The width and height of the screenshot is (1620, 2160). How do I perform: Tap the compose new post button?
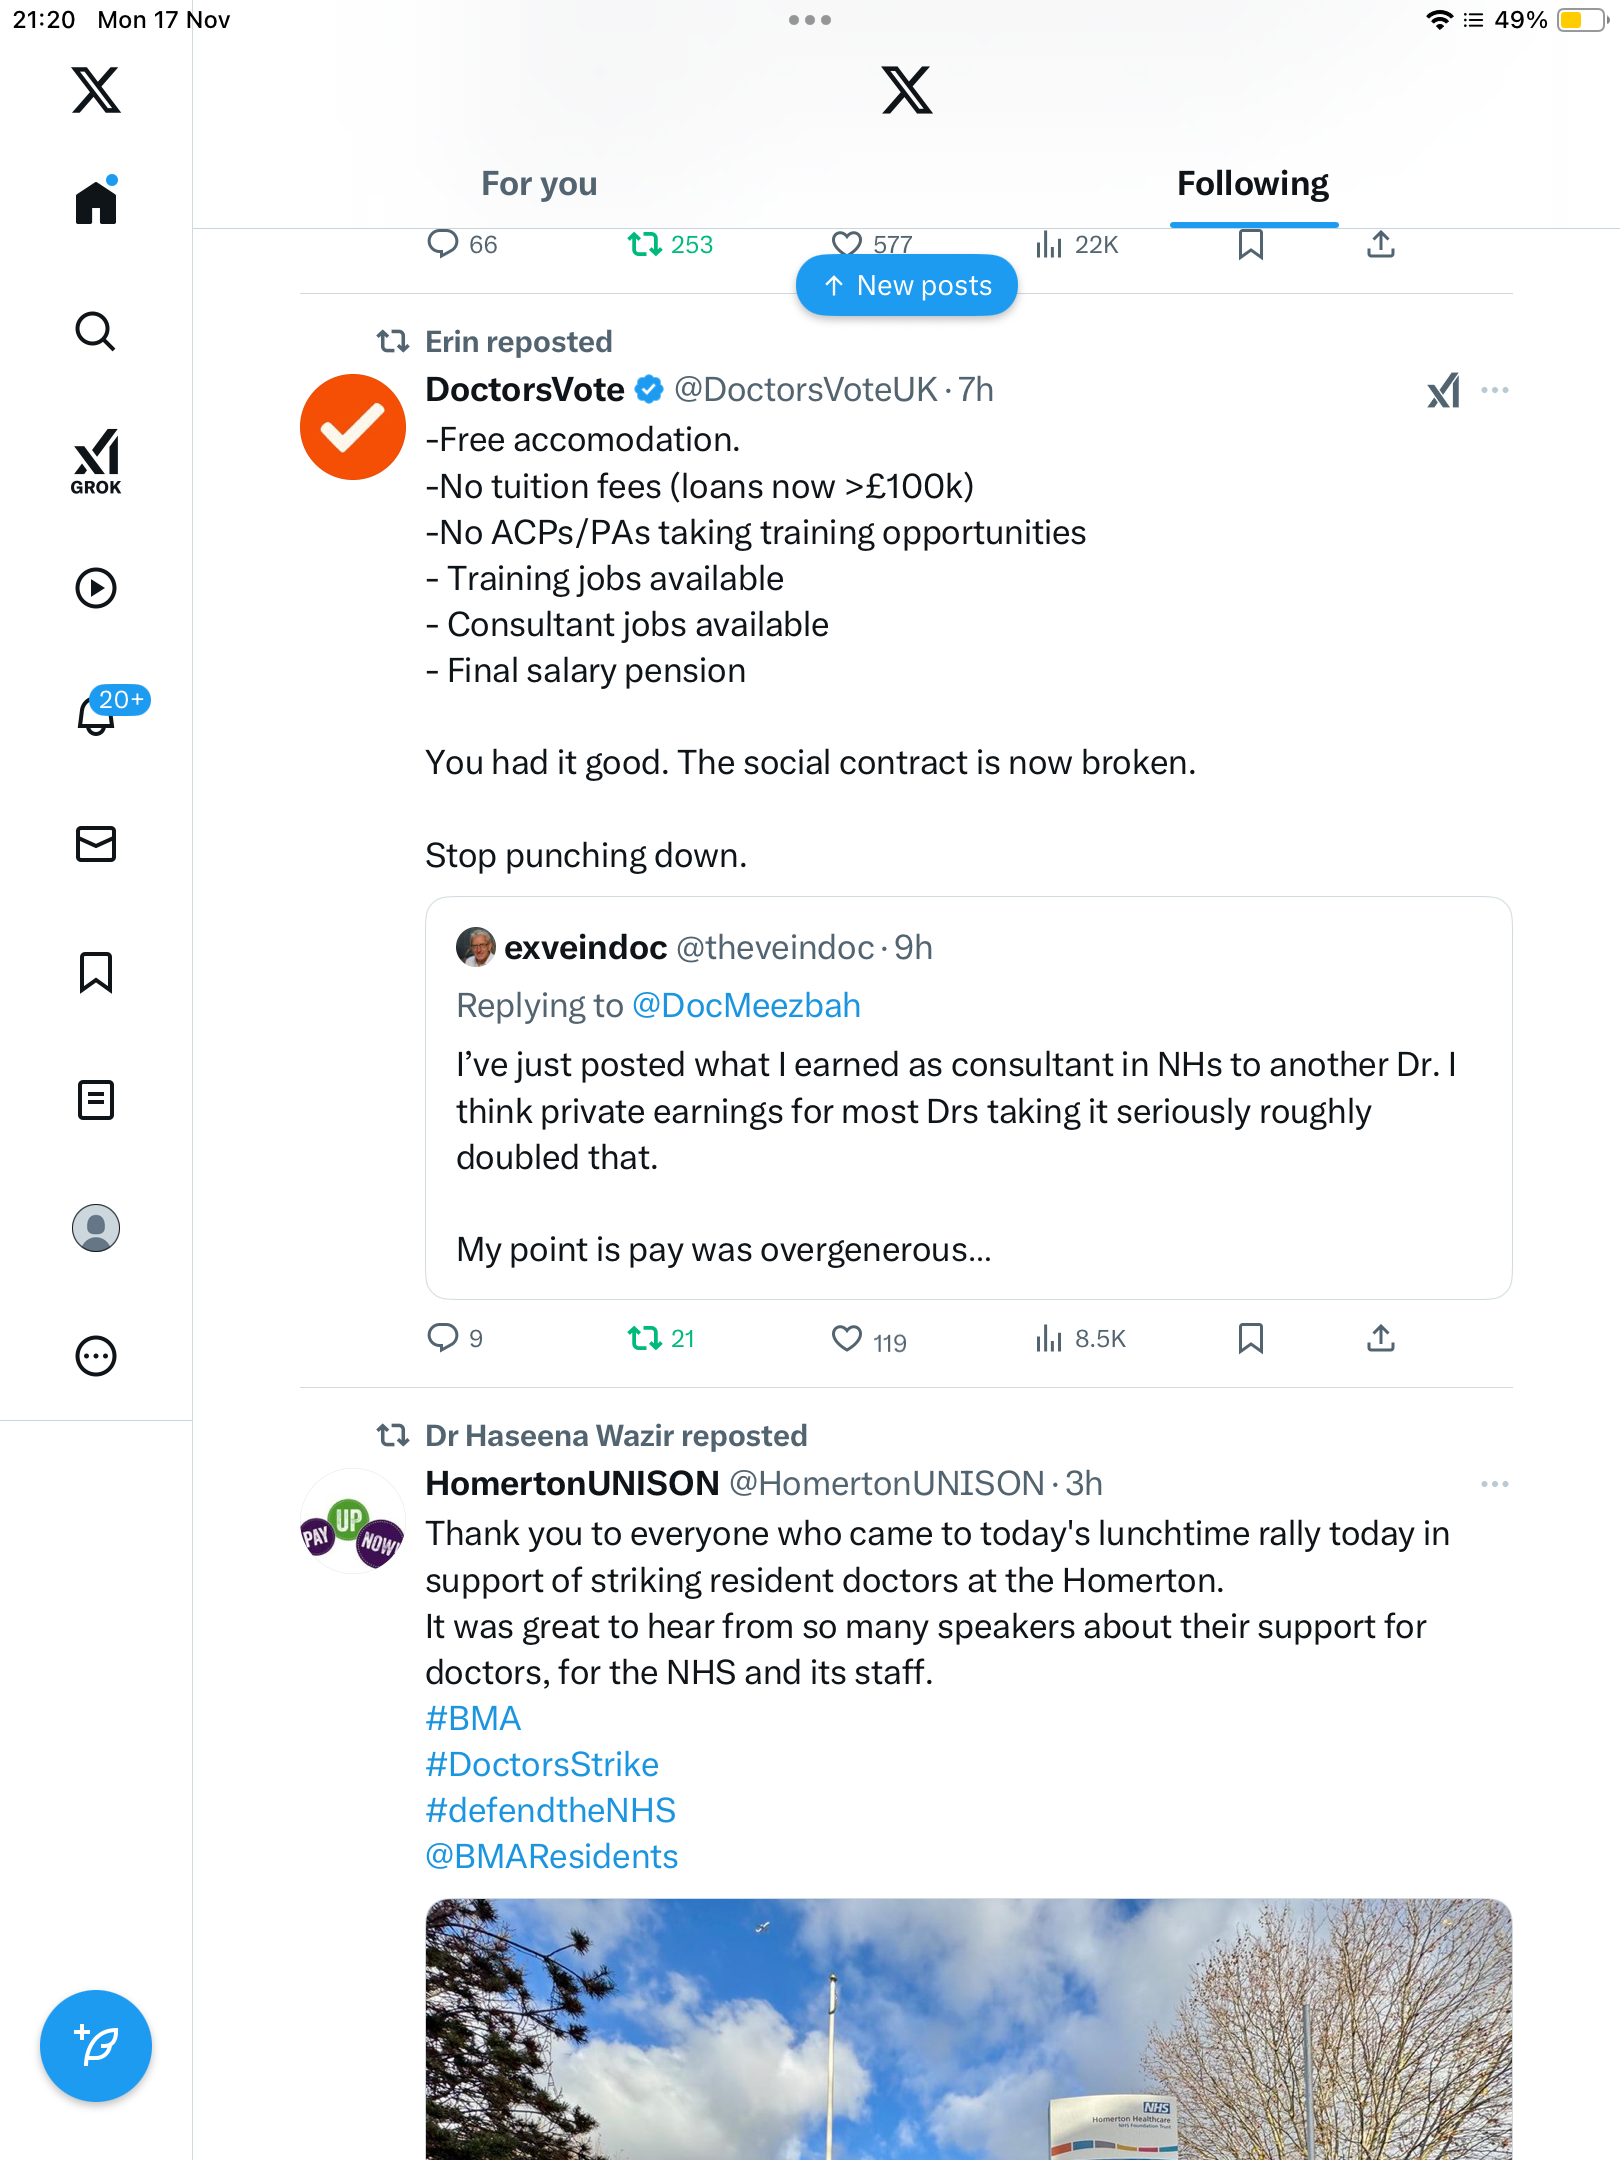point(96,2046)
